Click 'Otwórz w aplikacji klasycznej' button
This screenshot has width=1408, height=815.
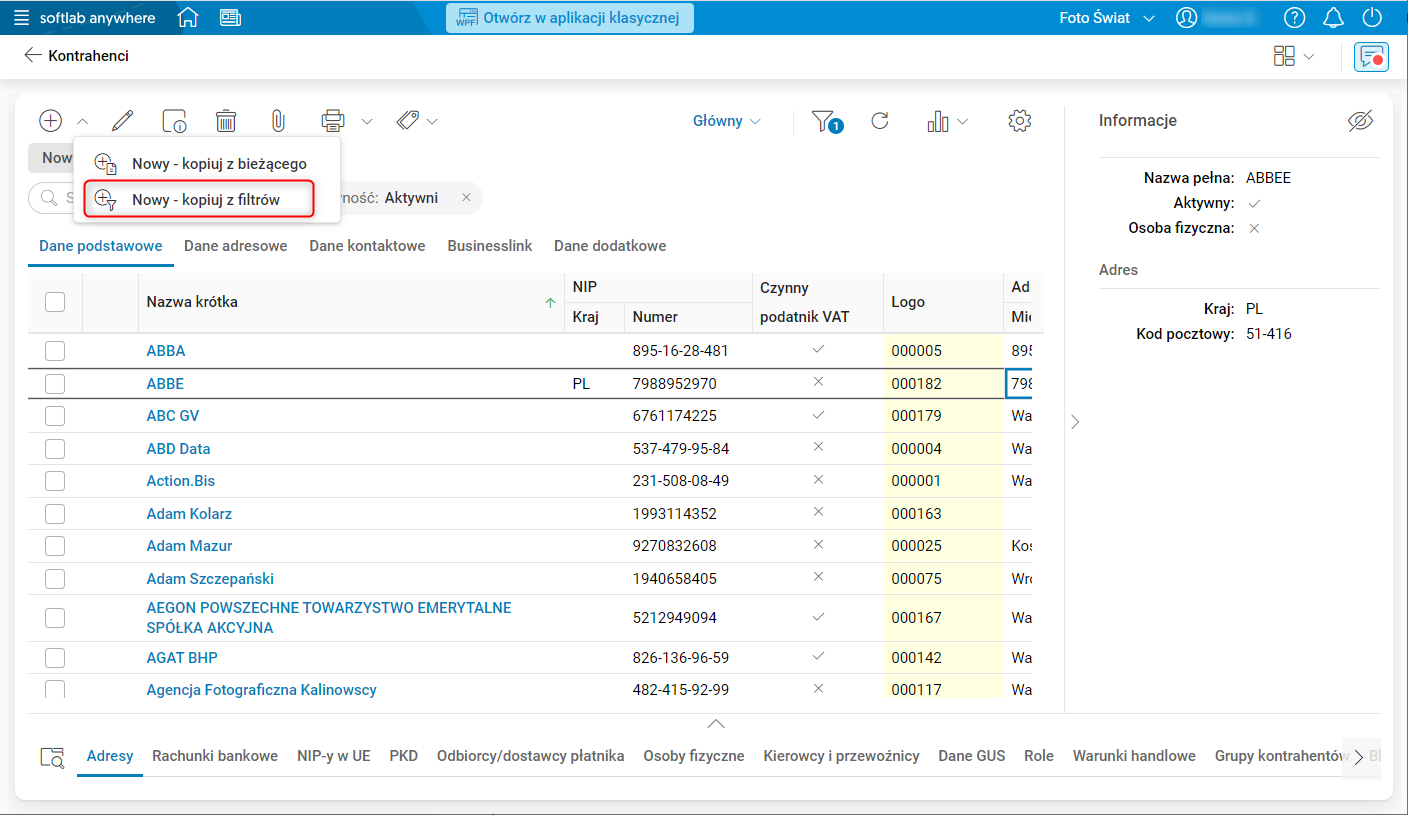click(569, 18)
